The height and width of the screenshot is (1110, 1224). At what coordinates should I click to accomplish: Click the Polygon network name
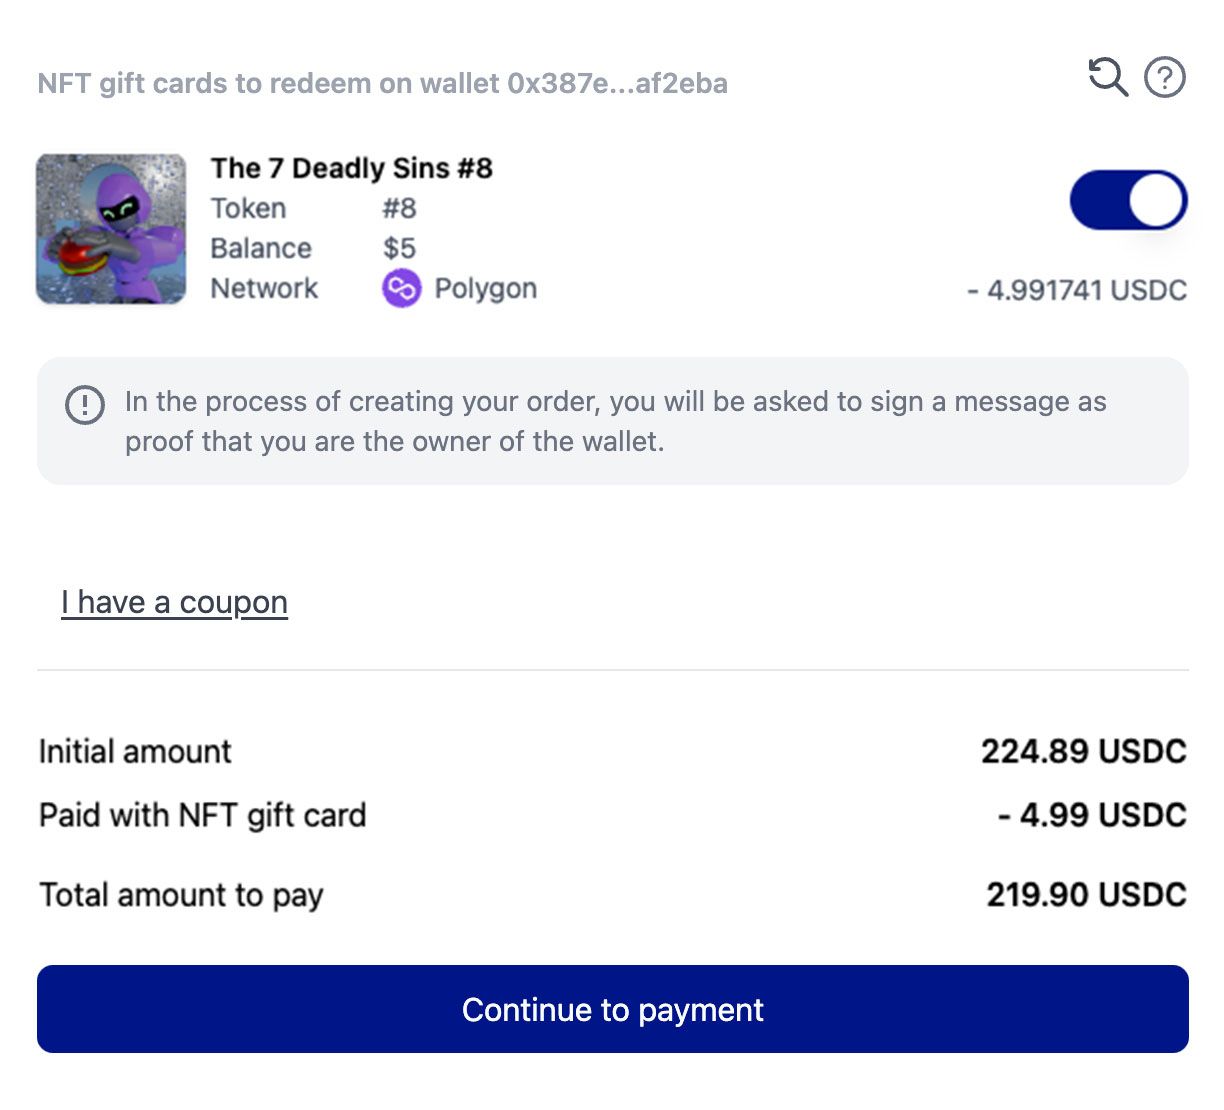point(485,289)
